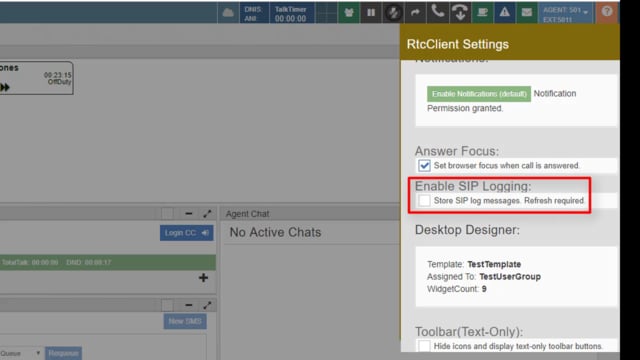Click the Desktop Designer heading
640x360 pixels.
click(x=467, y=230)
